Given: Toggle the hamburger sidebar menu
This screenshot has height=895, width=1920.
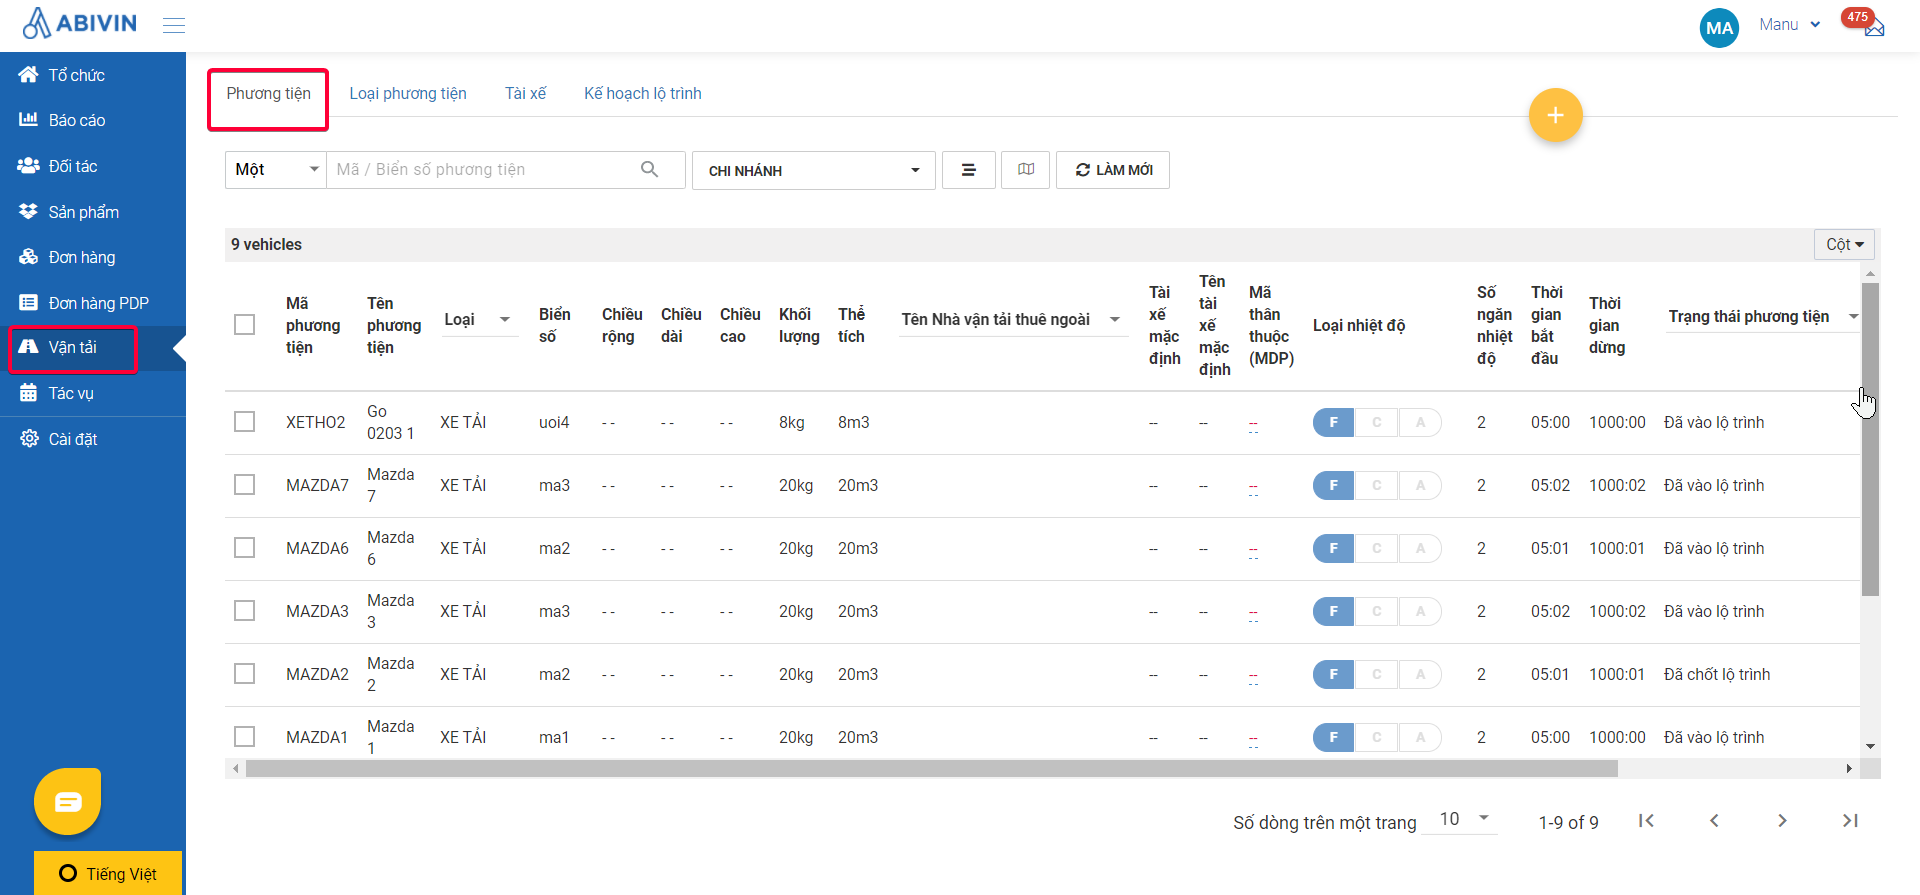Looking at the screenshot, I should coord(174,25).
